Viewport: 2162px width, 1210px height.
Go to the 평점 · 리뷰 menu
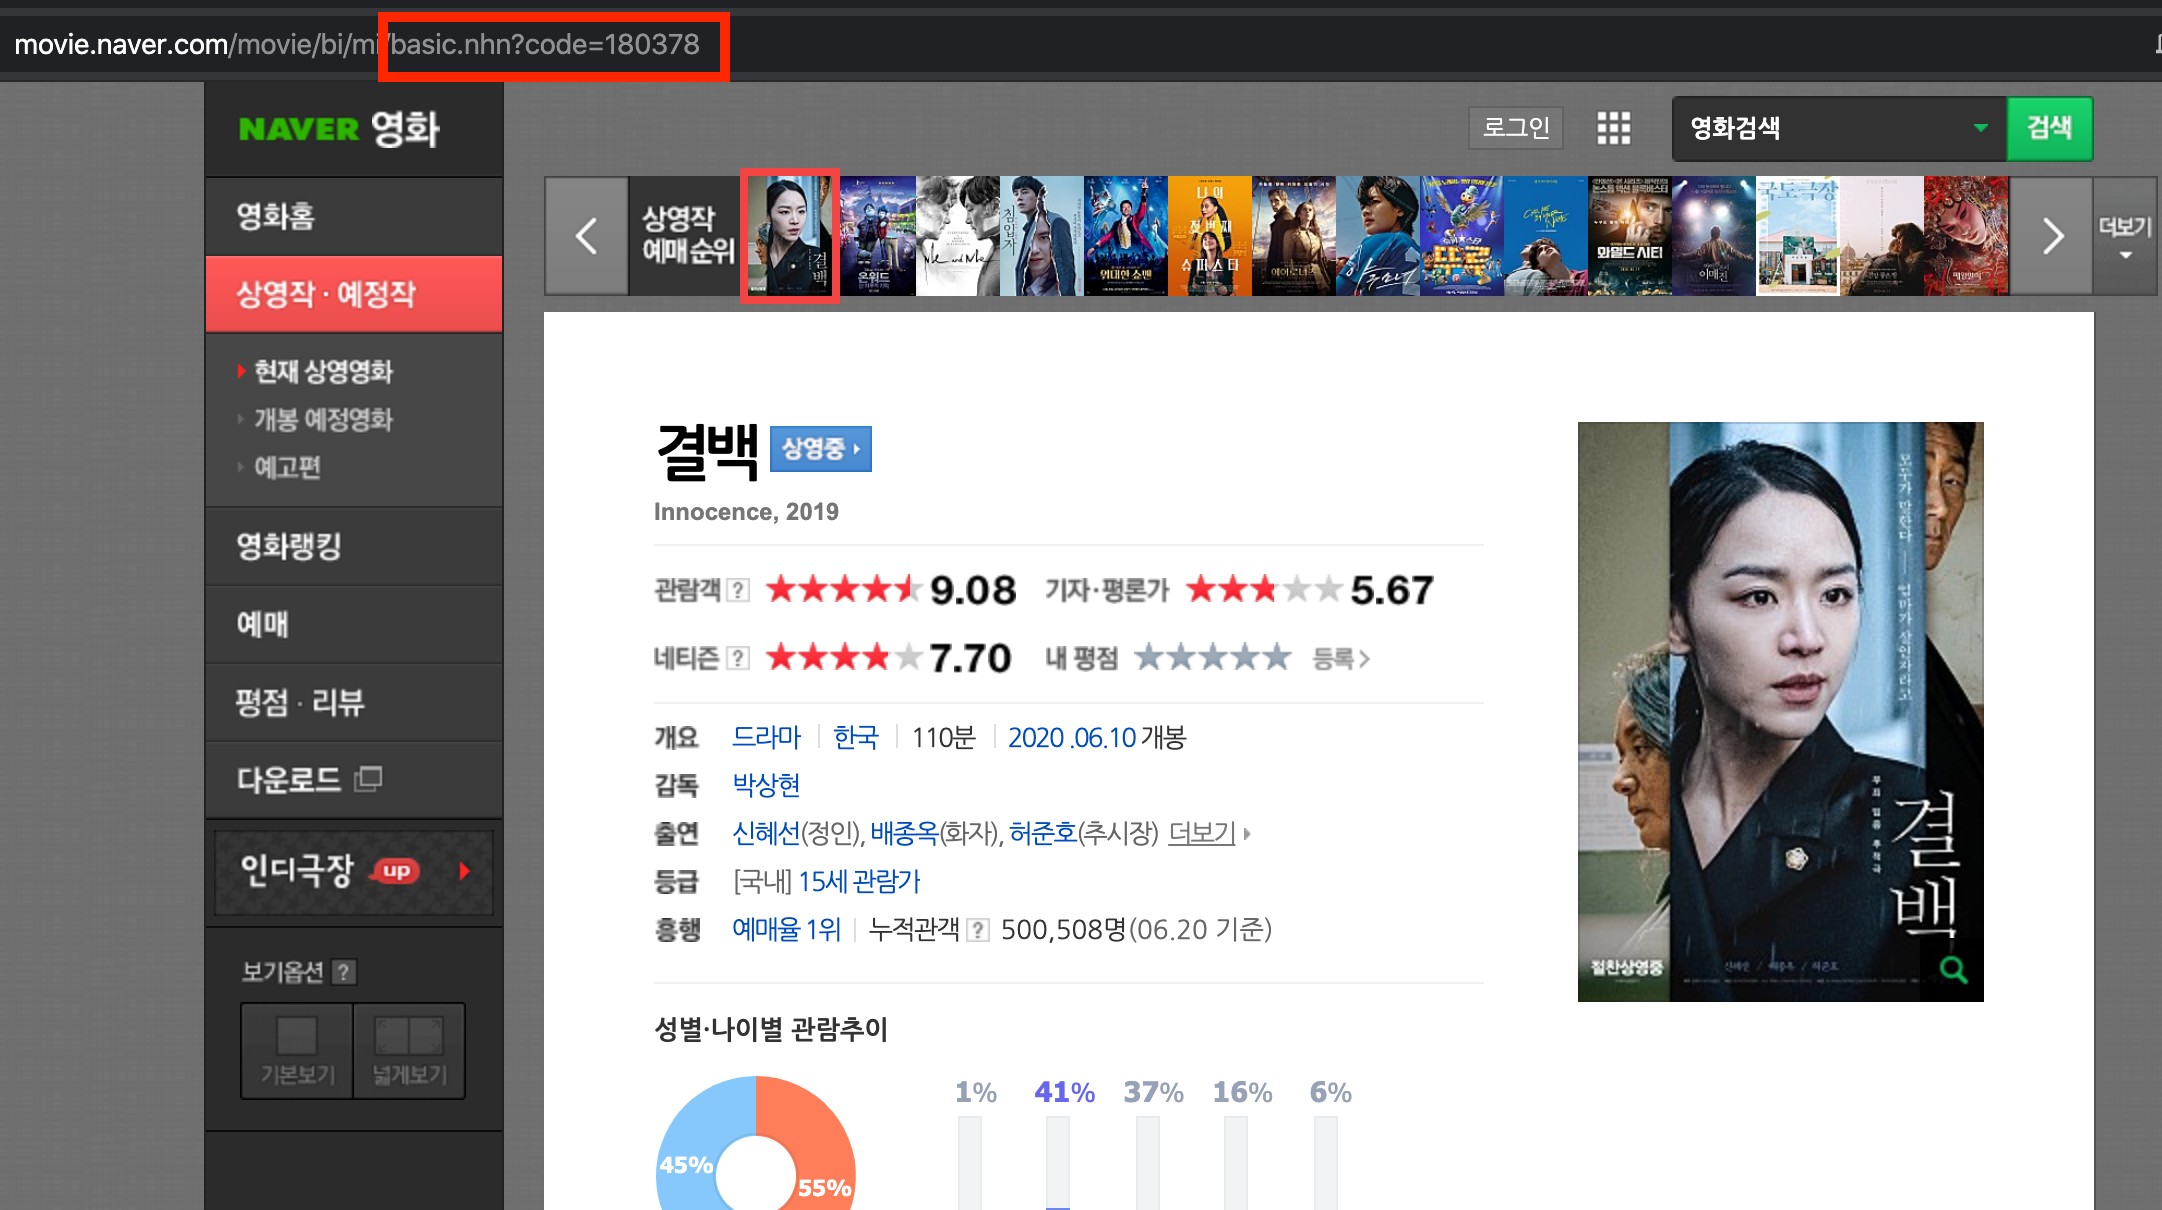click(x=299, y=702)
